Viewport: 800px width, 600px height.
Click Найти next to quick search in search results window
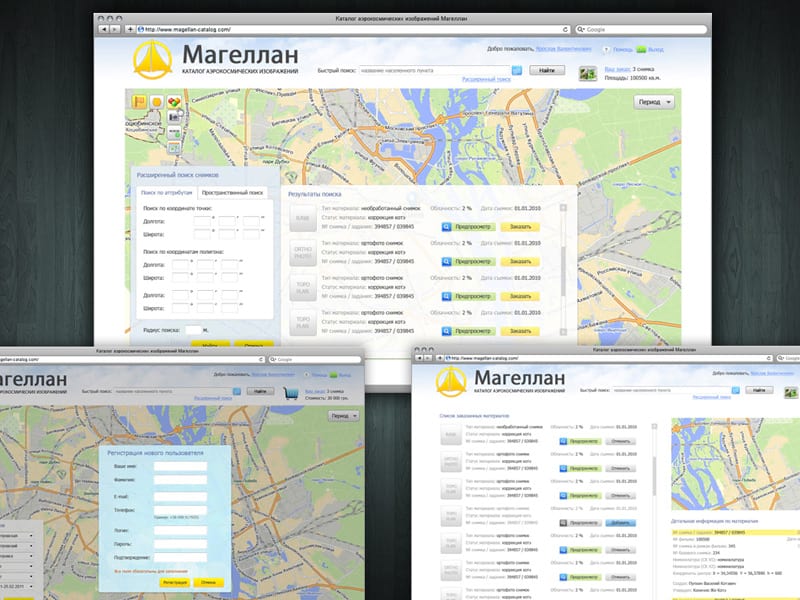click(547, 70)
